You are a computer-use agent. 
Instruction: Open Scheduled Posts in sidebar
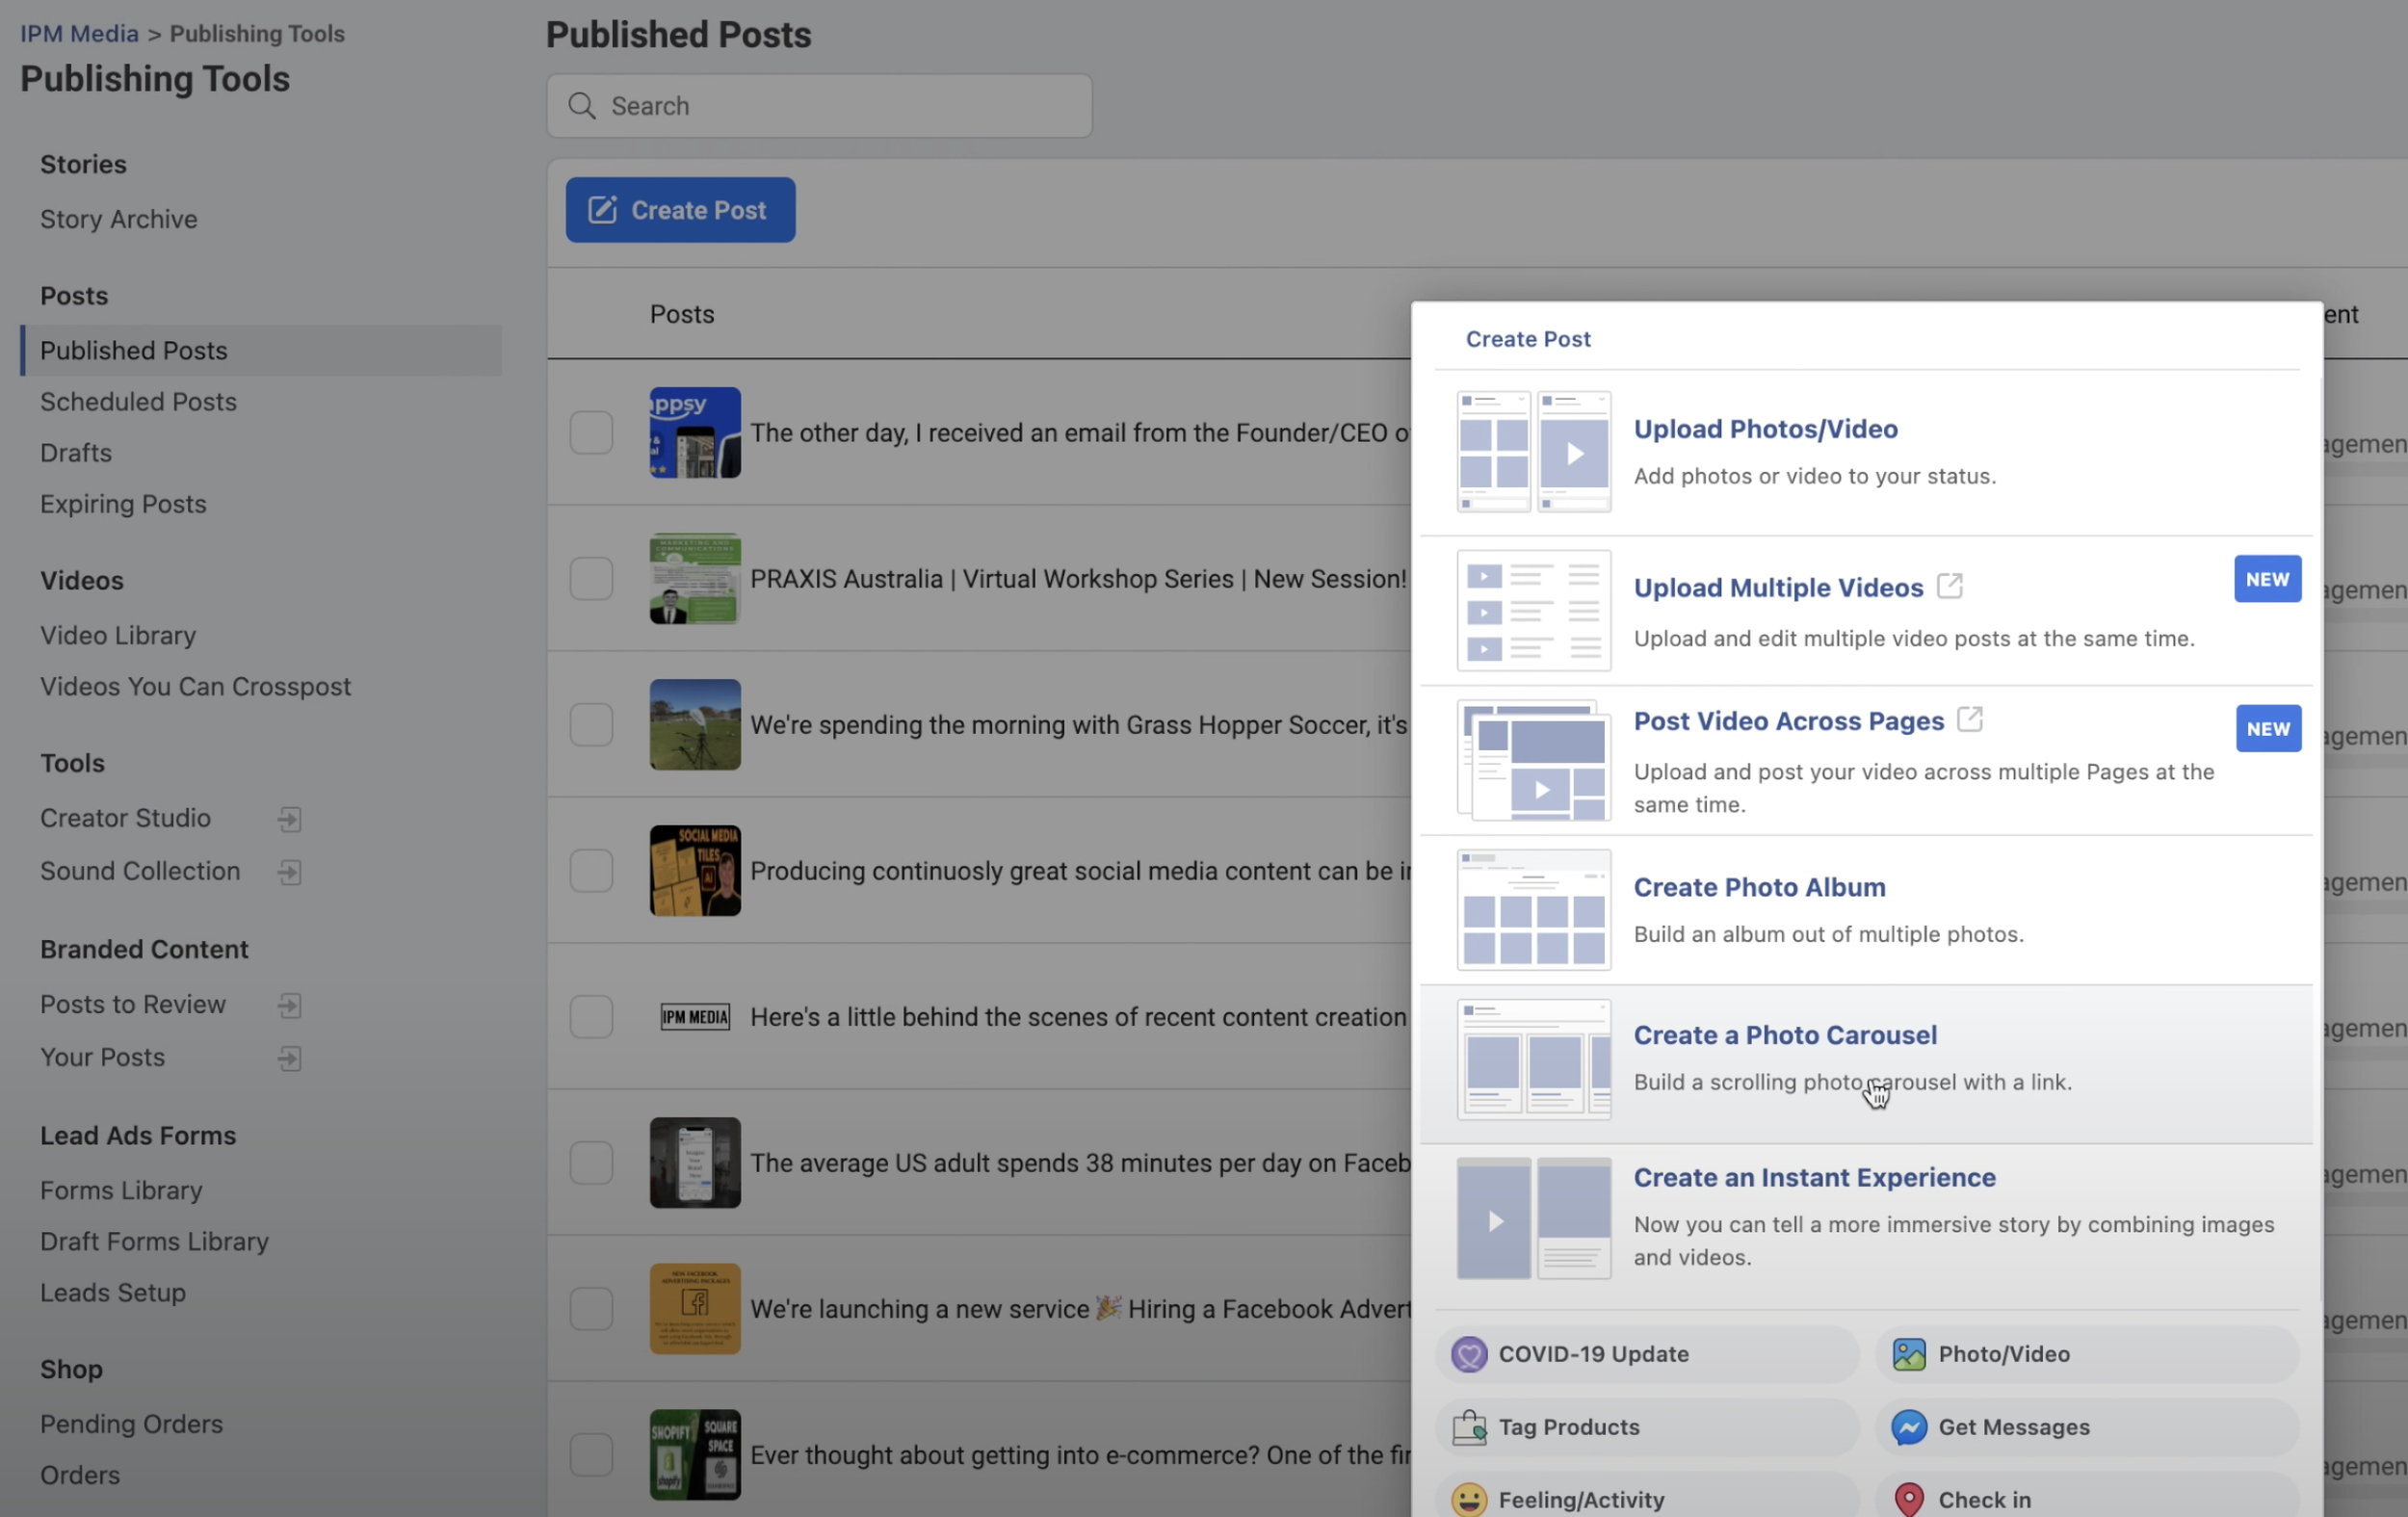point(138,402)
